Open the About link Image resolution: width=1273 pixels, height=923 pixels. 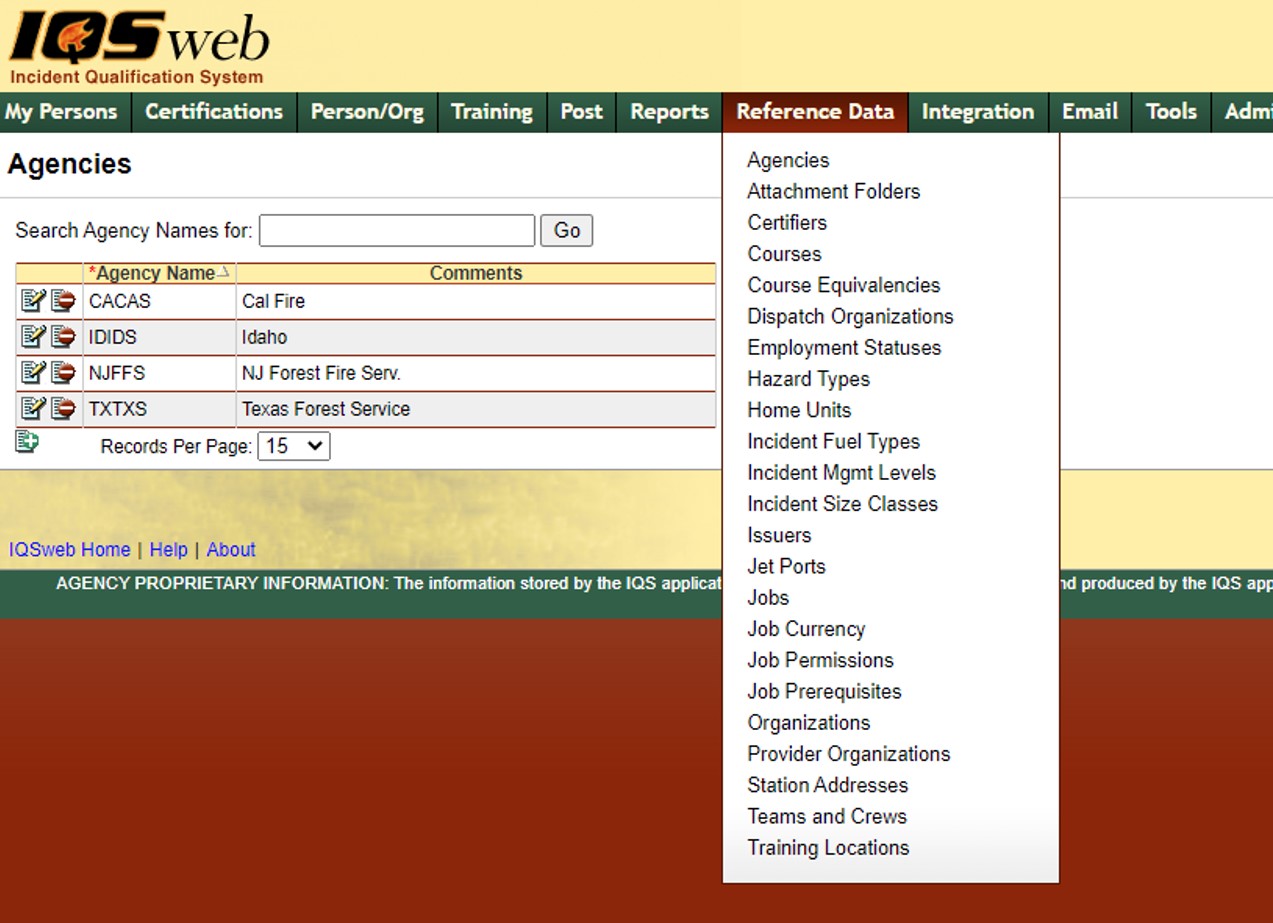pos(231,550)
